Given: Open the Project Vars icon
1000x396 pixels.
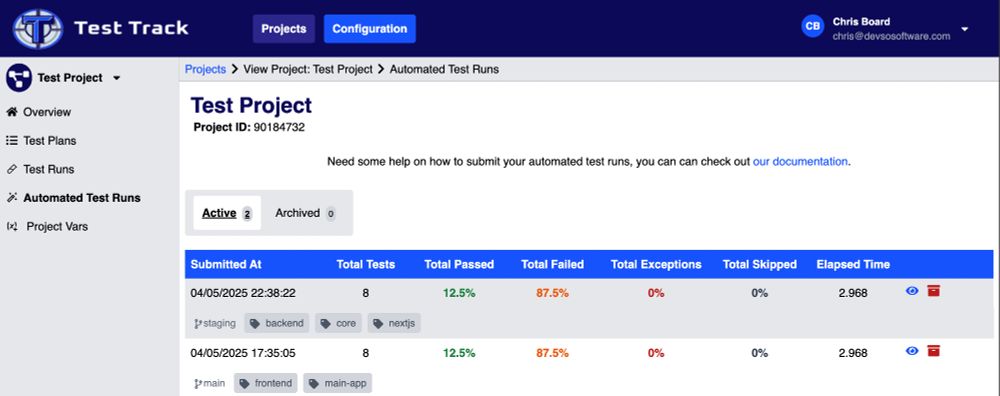Looking at the screenshot, I should (x=11, y=226).
